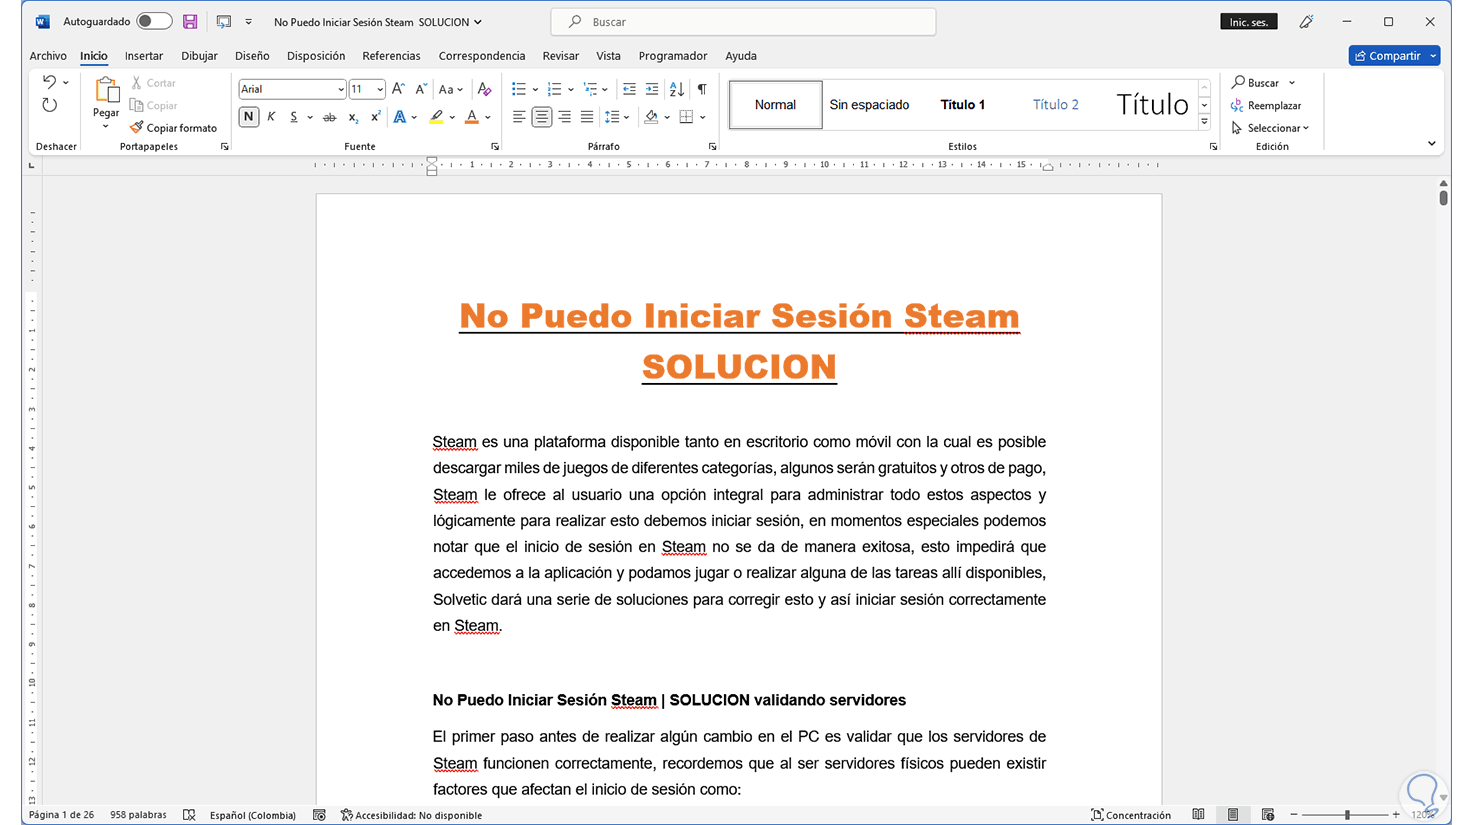Increase font size with the larger A icon
Image resolution: width=1473 pixels, height=825 pixels.
(x=398, y=89)
